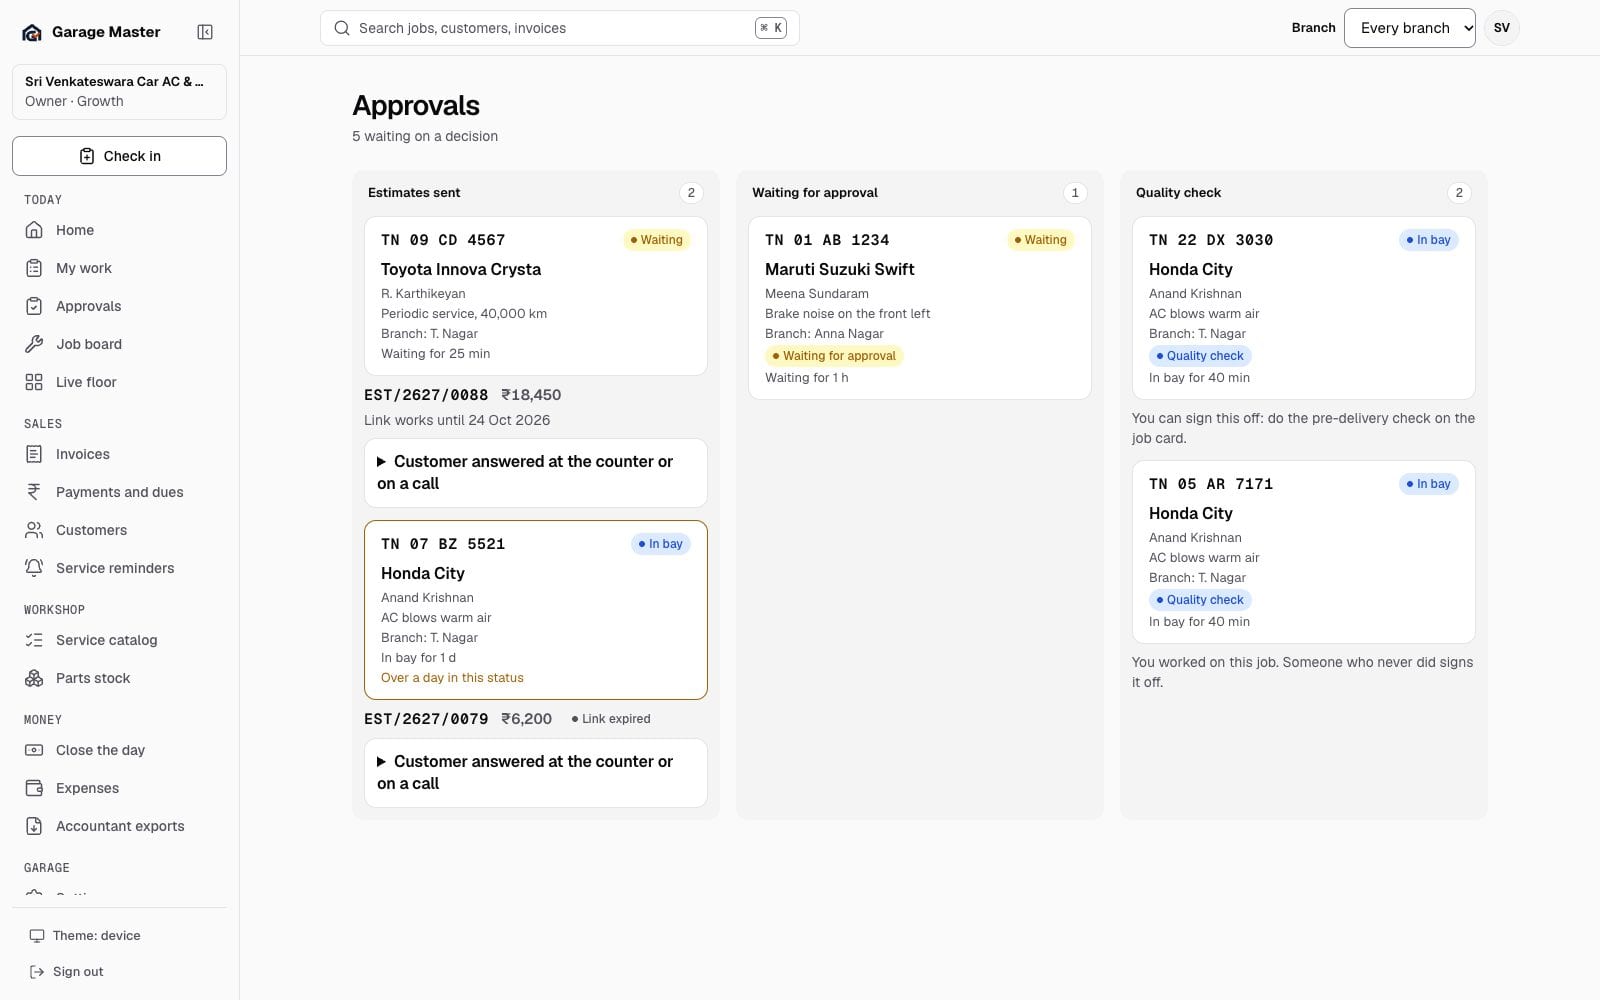Switch theme via Theme: device
This screenshot has height=1000, width=1600.
[119, 936]
